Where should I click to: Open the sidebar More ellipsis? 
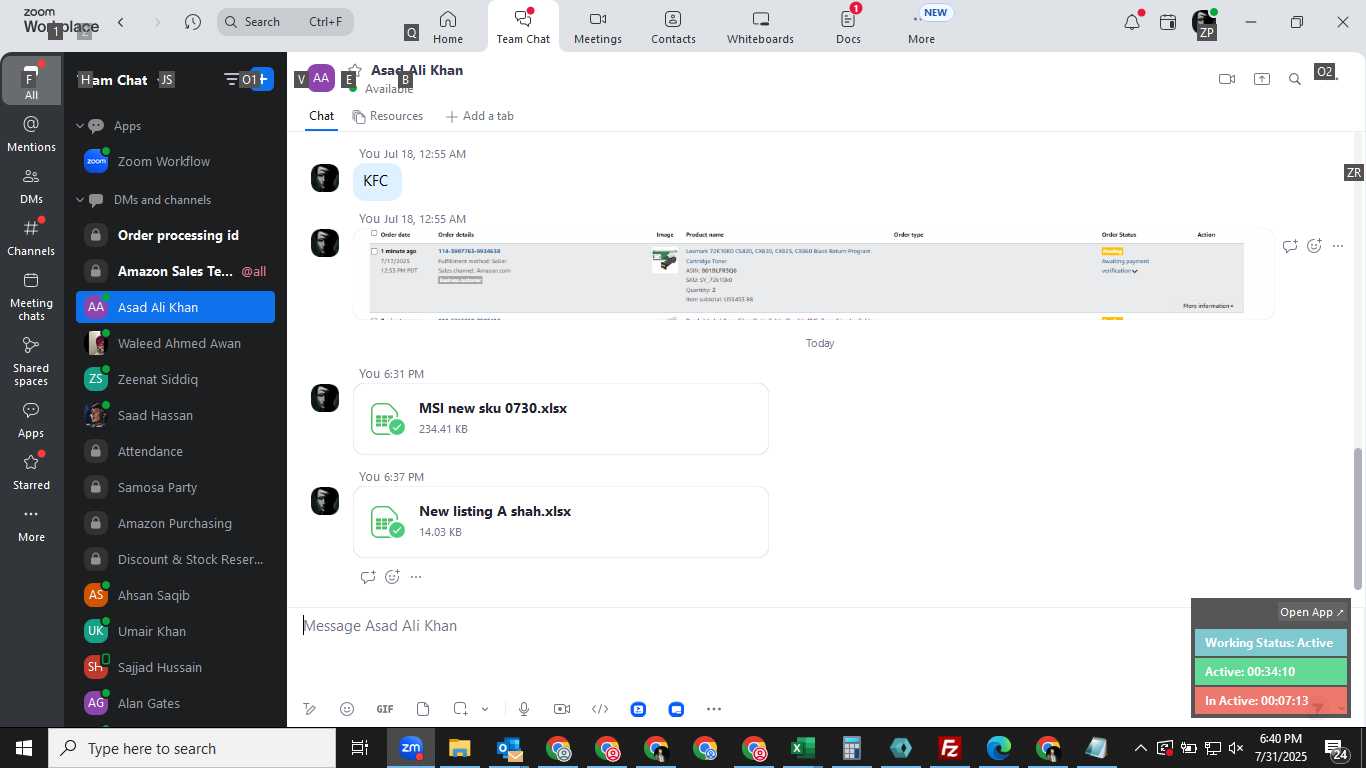point(31,525)
